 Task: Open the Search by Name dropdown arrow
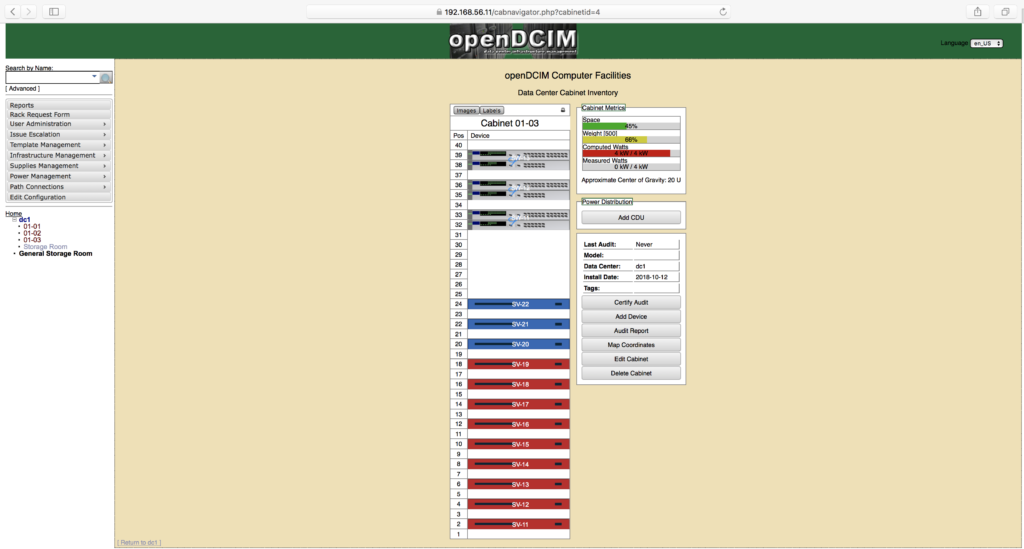point(94,77)
